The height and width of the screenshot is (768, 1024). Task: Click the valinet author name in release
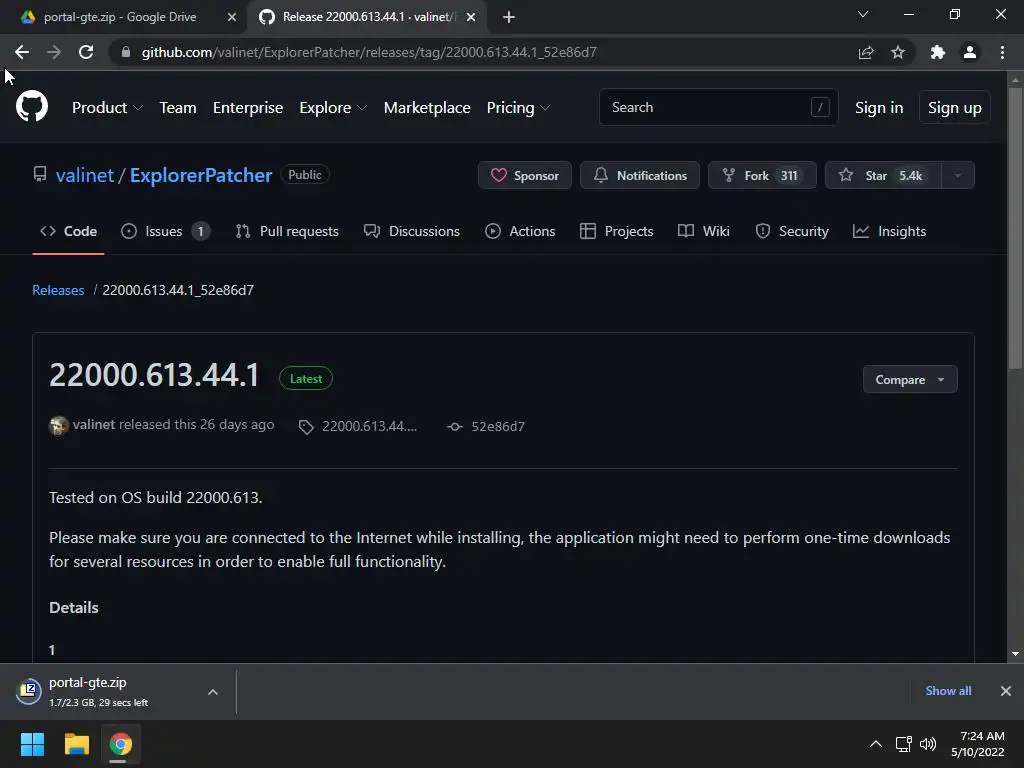point(93,424)
